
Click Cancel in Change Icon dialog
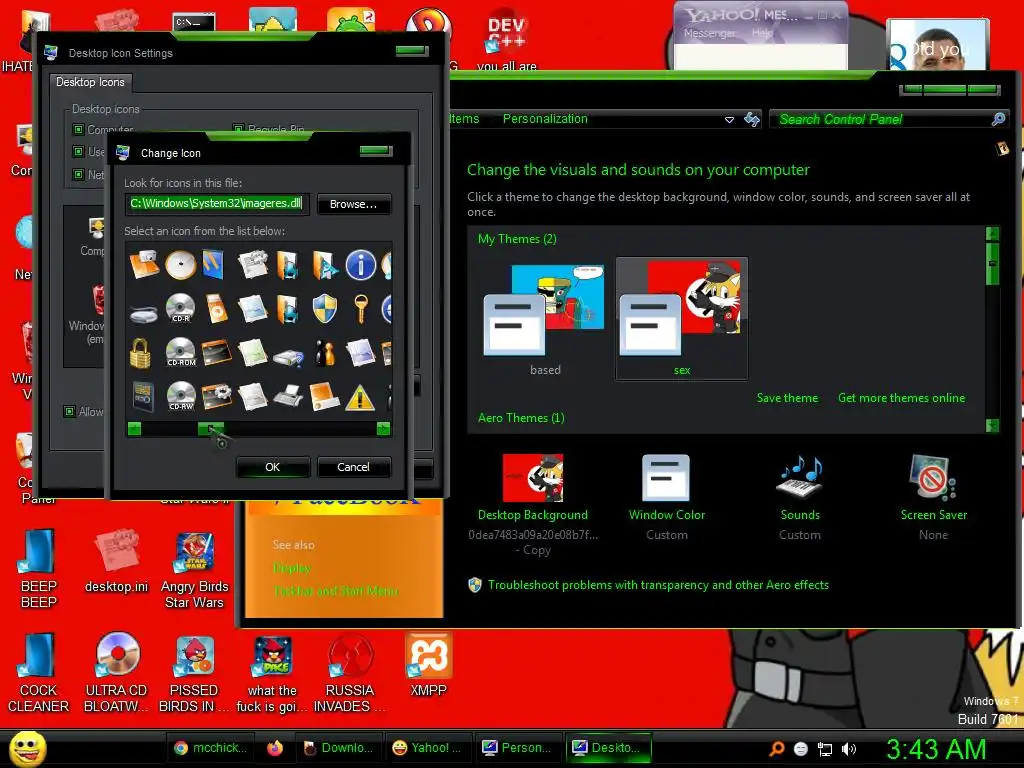pyautogui.click(x=353, y=467)
